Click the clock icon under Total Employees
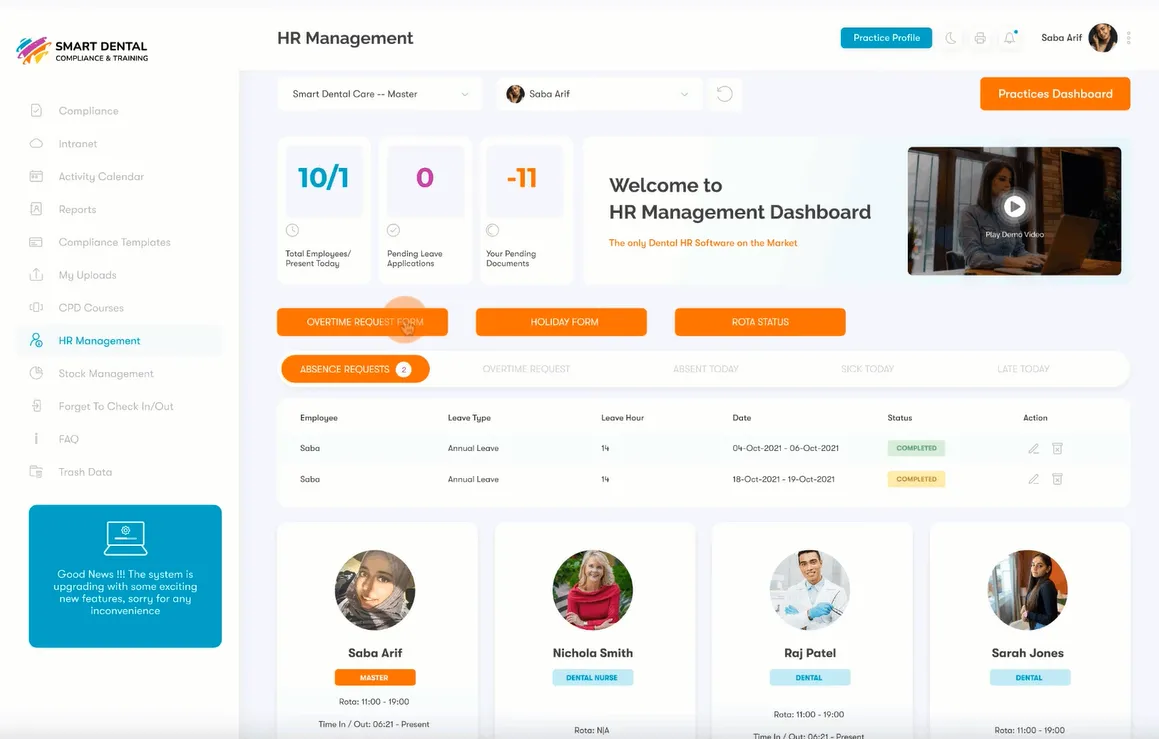 (293, 231)
